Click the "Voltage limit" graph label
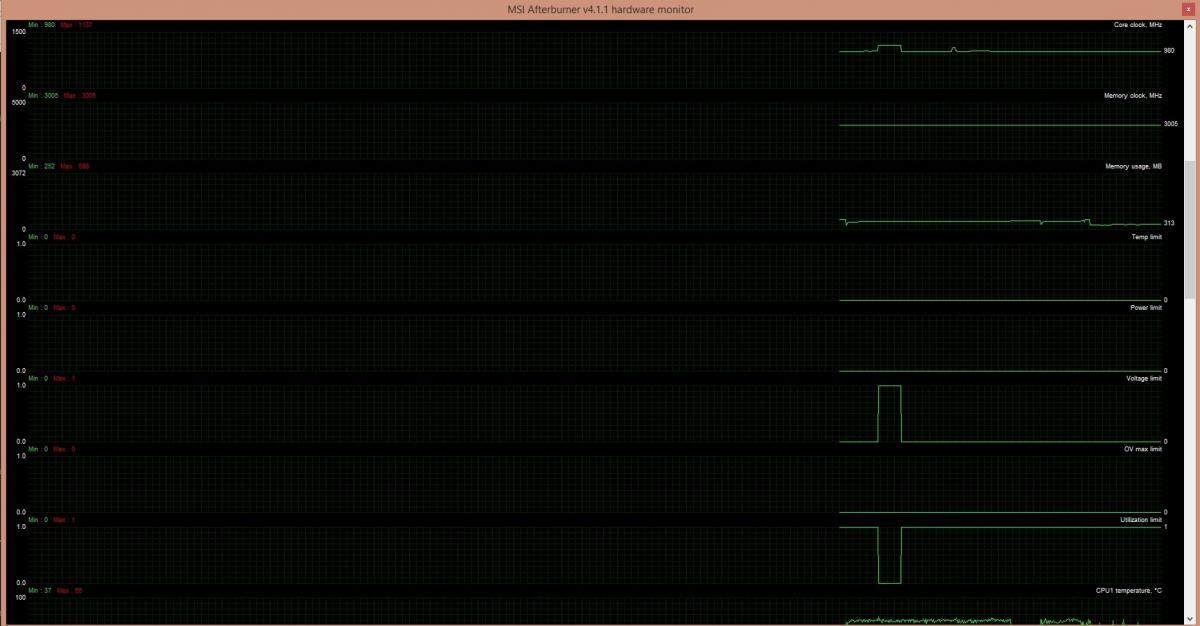This screenshot has width=1200, height=626. [1144, 378]
